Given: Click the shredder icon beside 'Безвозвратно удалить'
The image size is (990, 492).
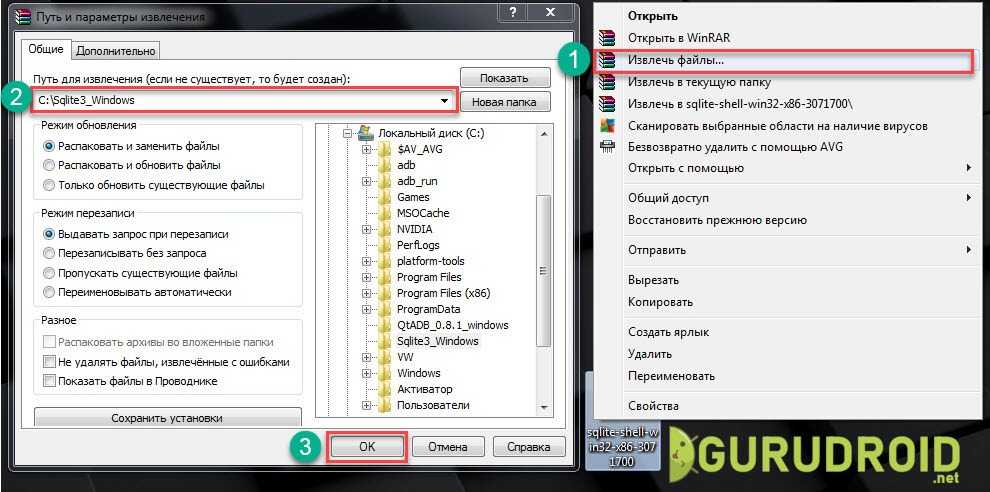Looking at the screenshot, I should tap(607, 147).
